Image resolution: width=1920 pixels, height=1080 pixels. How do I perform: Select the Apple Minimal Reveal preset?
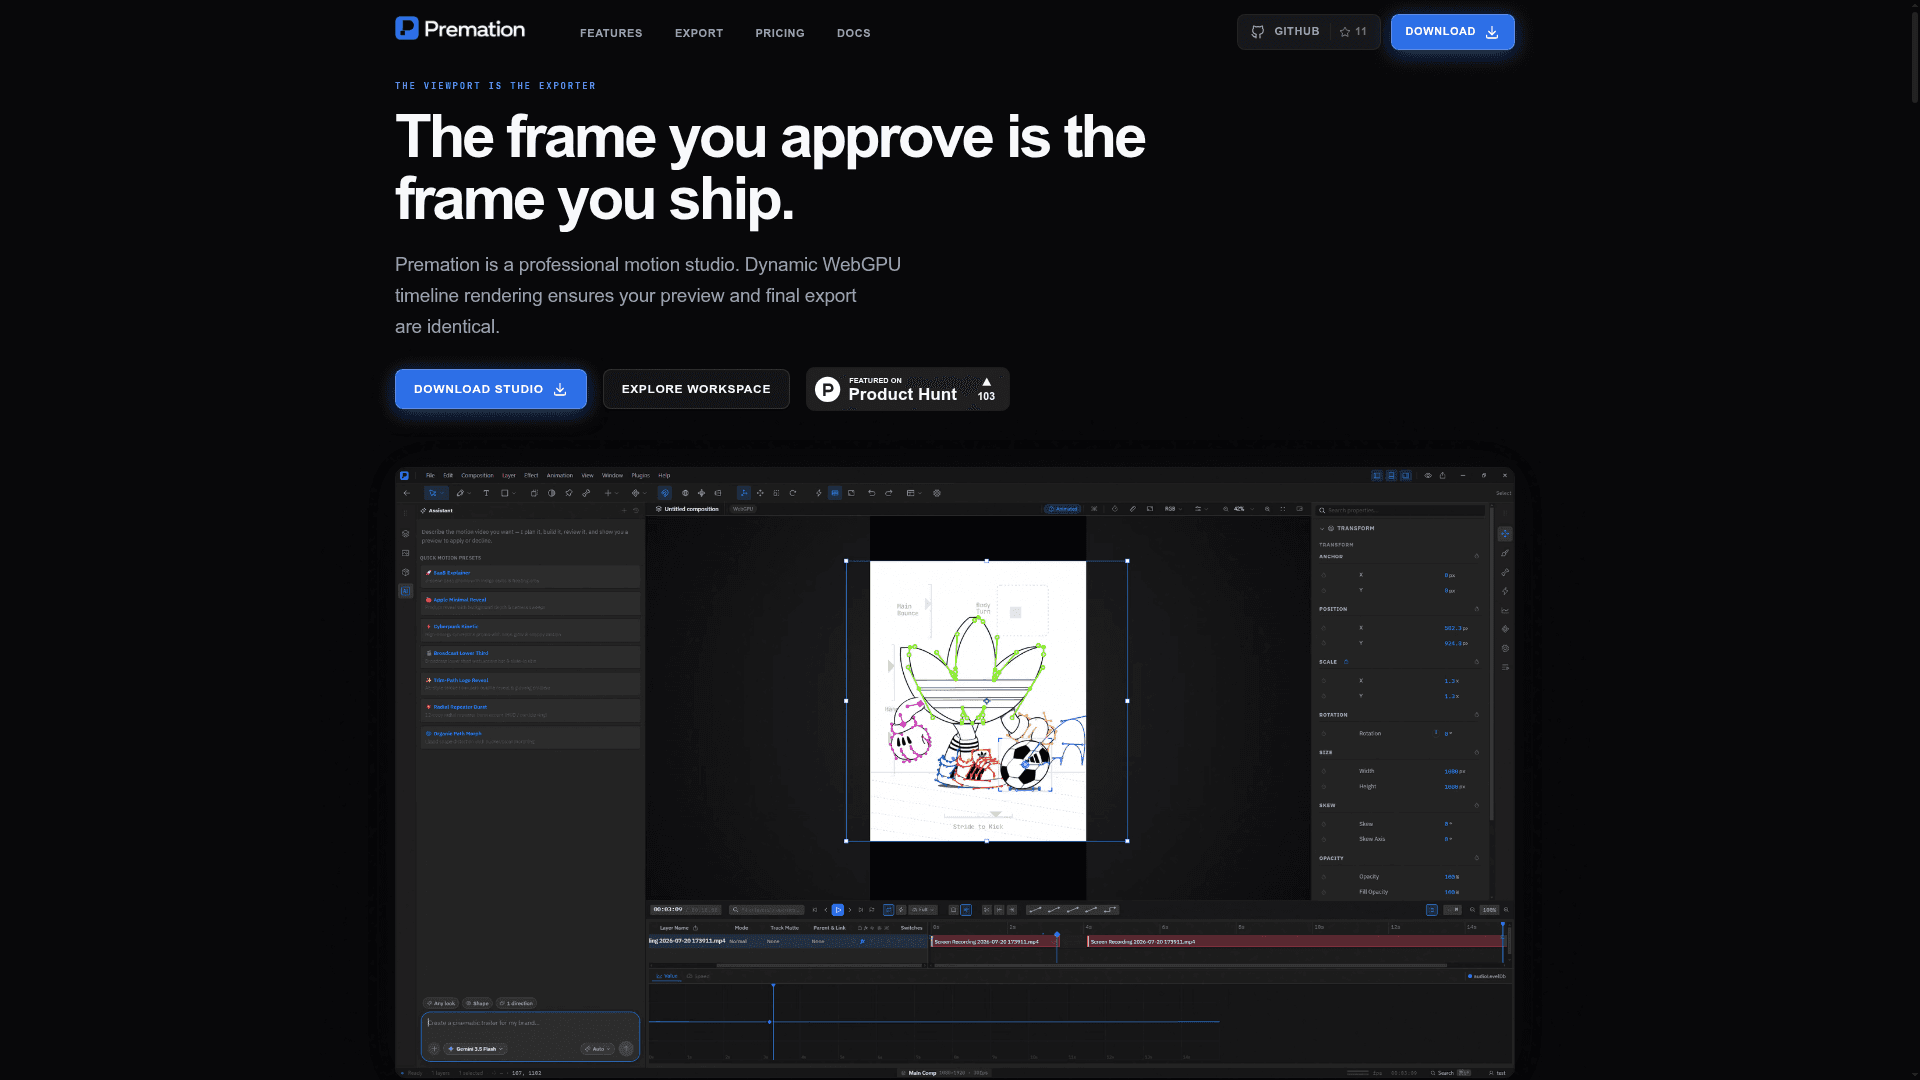[x=530, y=603]
